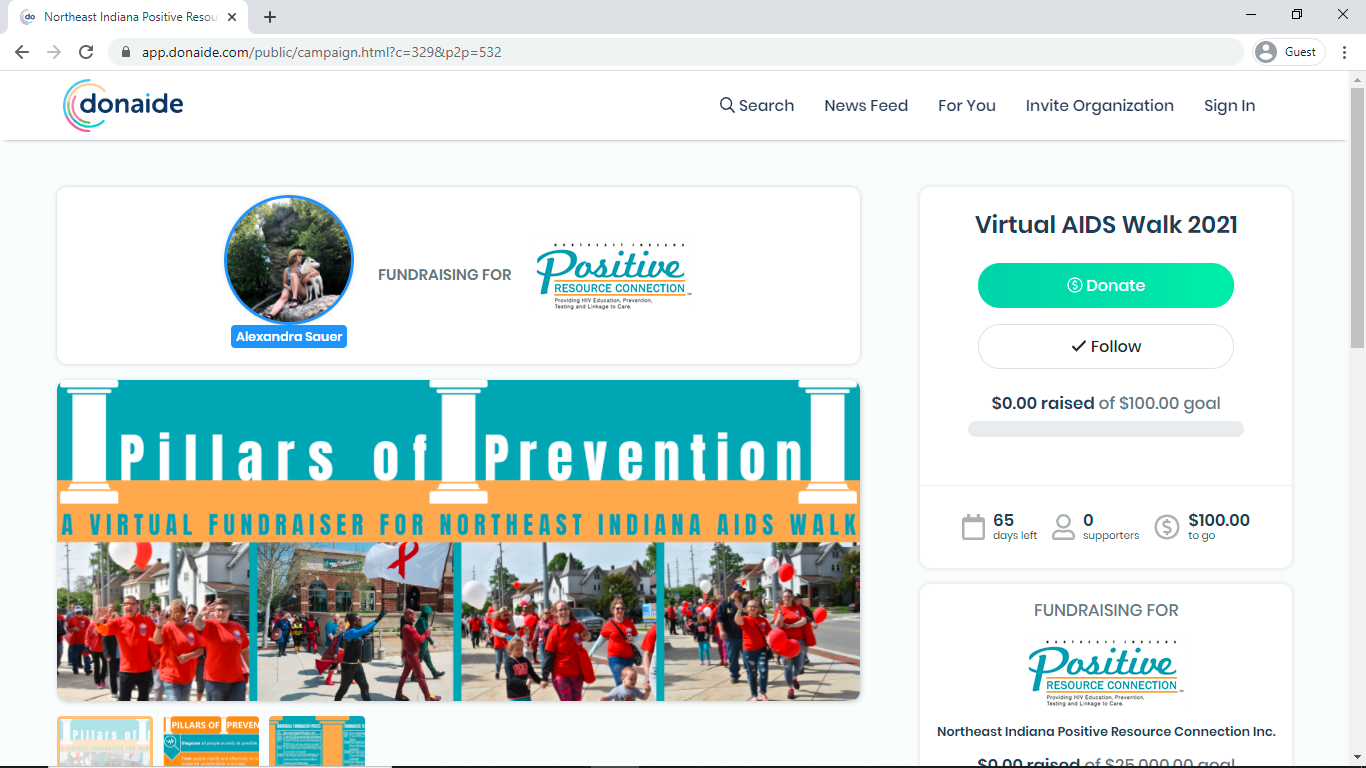Click the '0 supporters' count
Viewport: 1366px width, 768px height.
[1111, 527]
